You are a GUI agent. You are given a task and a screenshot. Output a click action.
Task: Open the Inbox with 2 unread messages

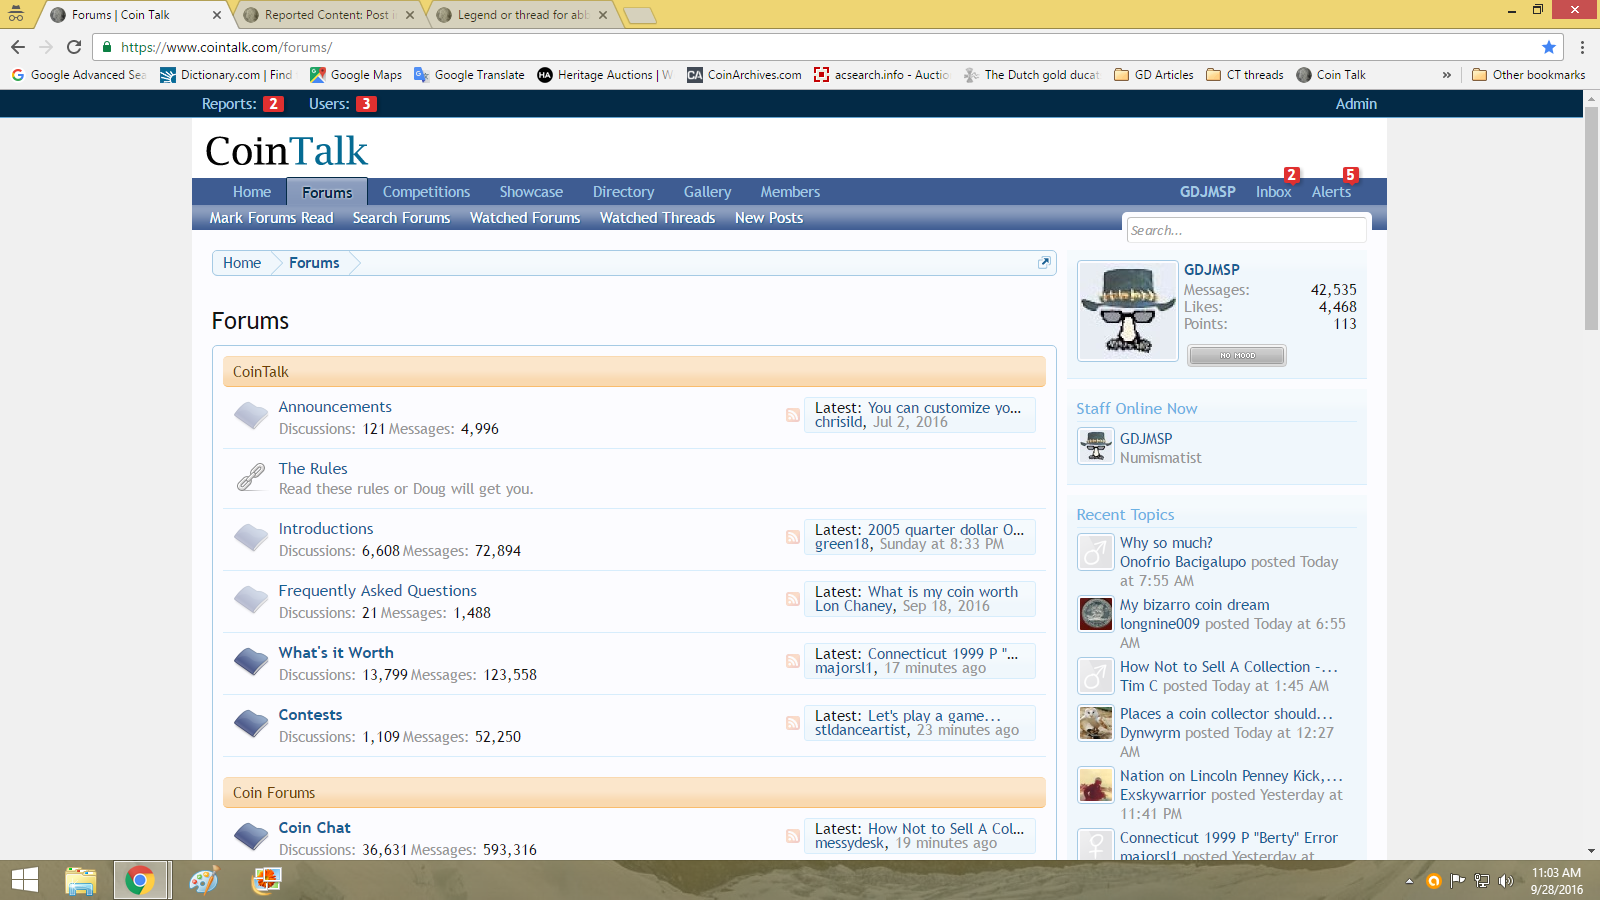click(x=1273, y=192)
